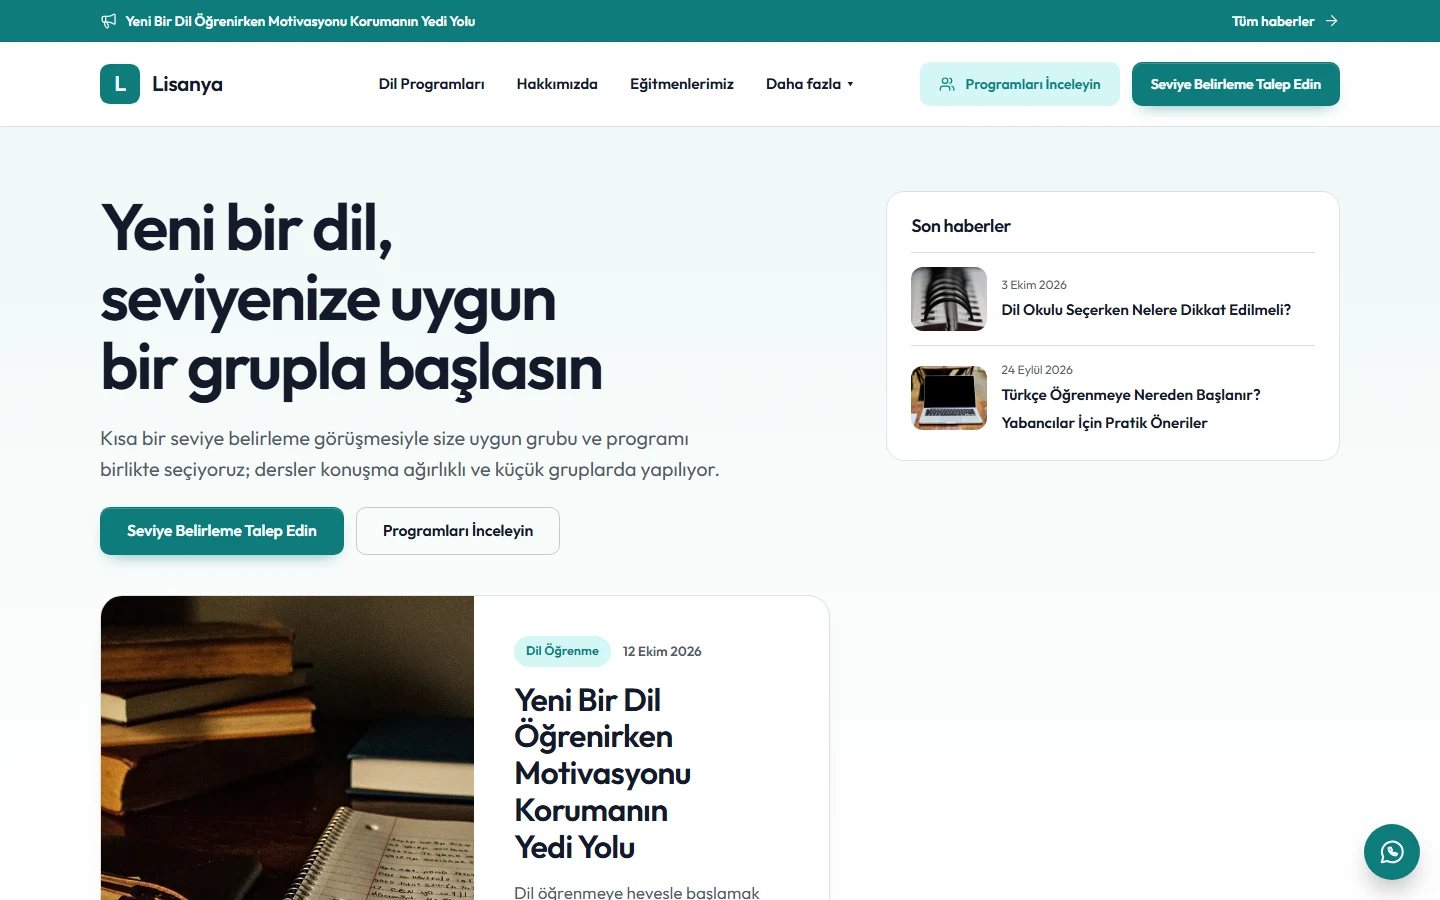This screenshot has height=900, width=1440.
Task: Click the megaphone icon in the announcement bar
Action: coord(109,21)
